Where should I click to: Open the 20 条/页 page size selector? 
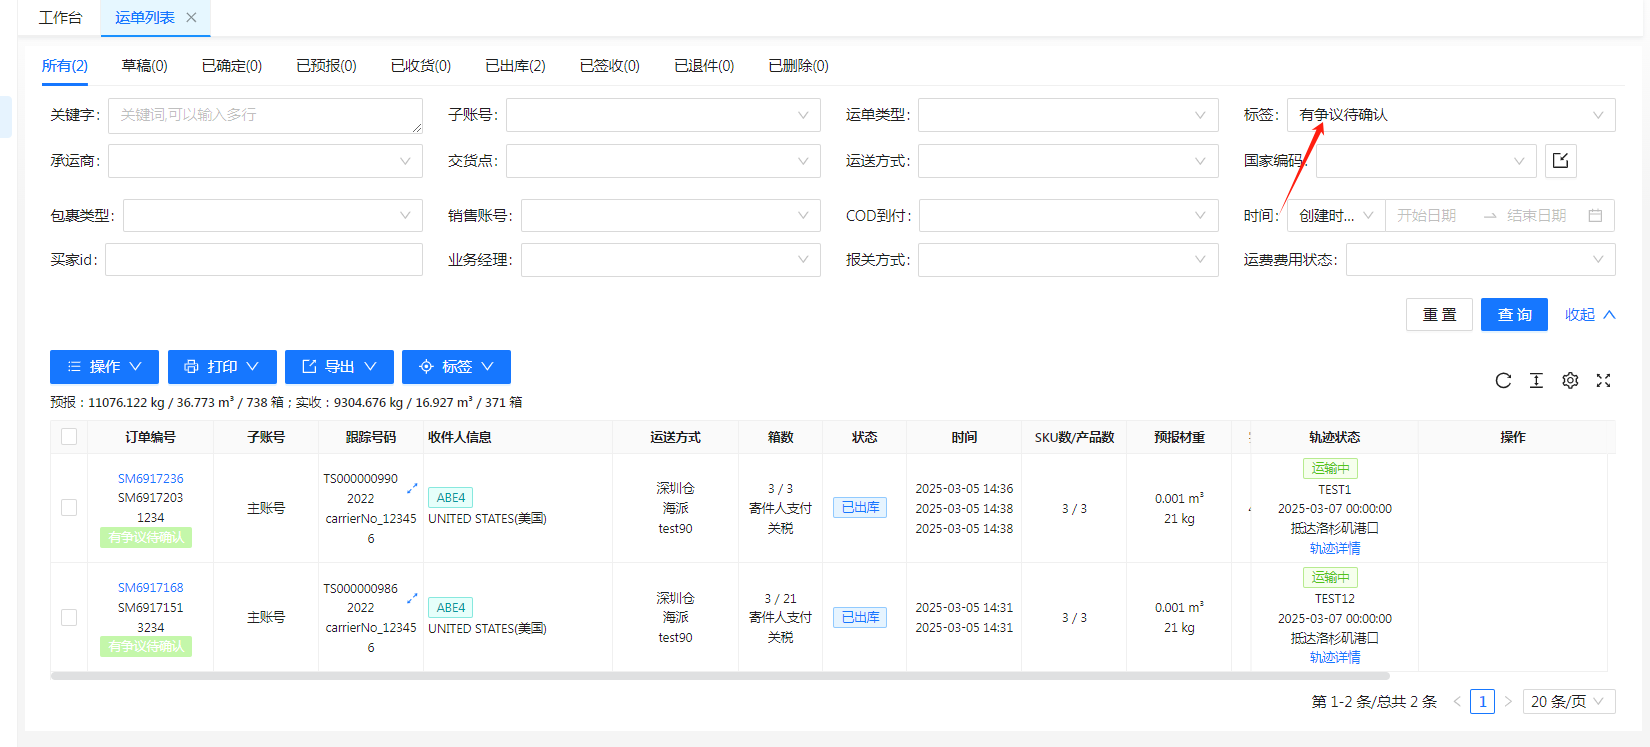[x=1568, y=702]
